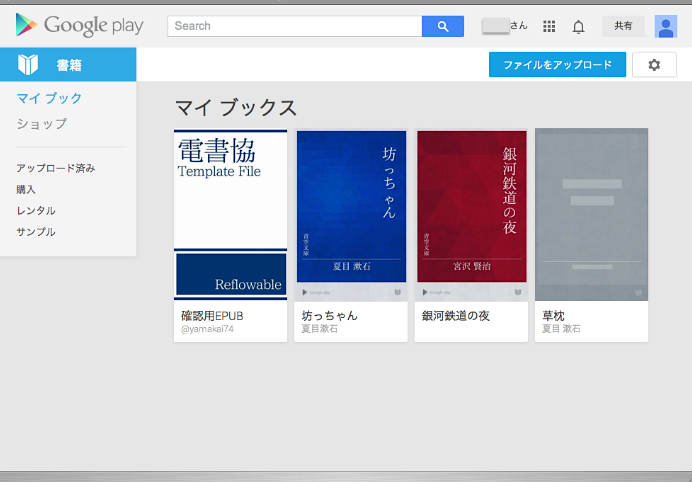The height and width of the screenshot is (482, 692).
Task: Click author @yamakai74 under 確認用EPUB
Action: click(207, 329)
